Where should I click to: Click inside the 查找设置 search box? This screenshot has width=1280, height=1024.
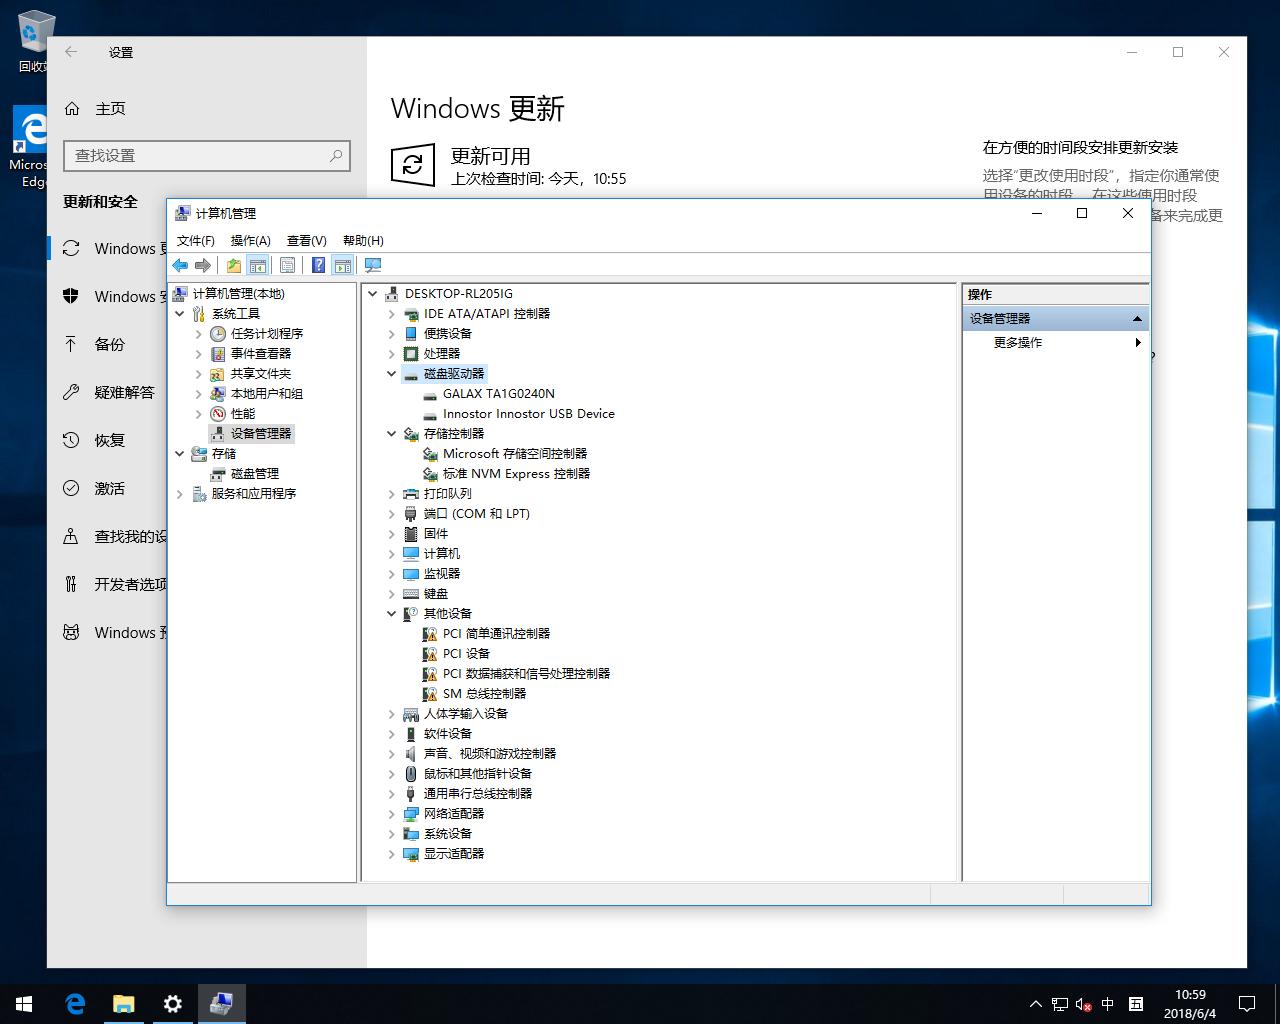coord(200,156)
